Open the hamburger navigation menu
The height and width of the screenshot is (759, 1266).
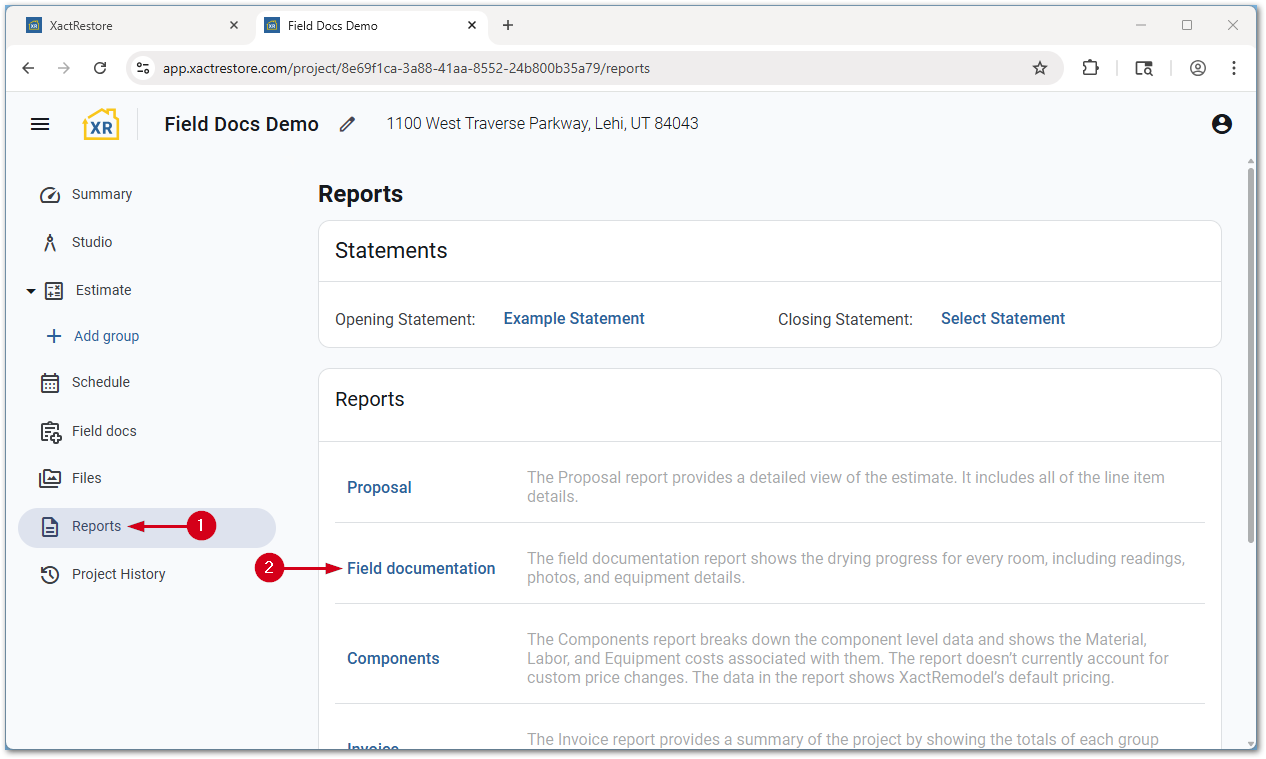[40, 124]
